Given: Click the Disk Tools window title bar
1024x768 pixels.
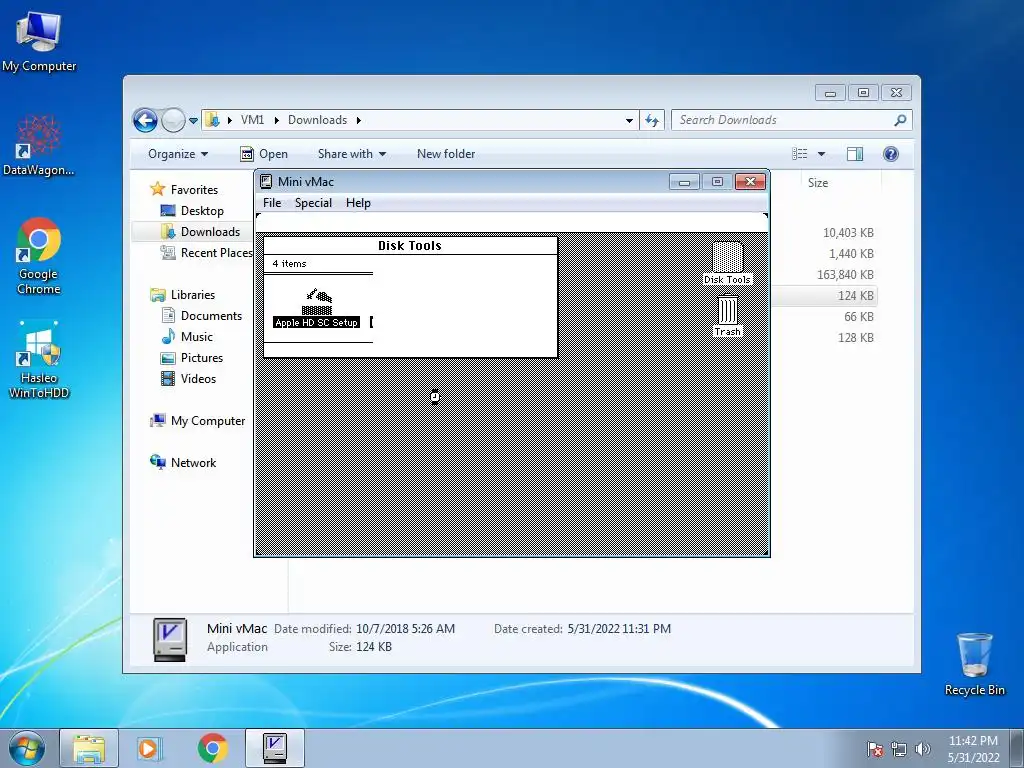Looking at the screenshot, I should coord(410,246).
